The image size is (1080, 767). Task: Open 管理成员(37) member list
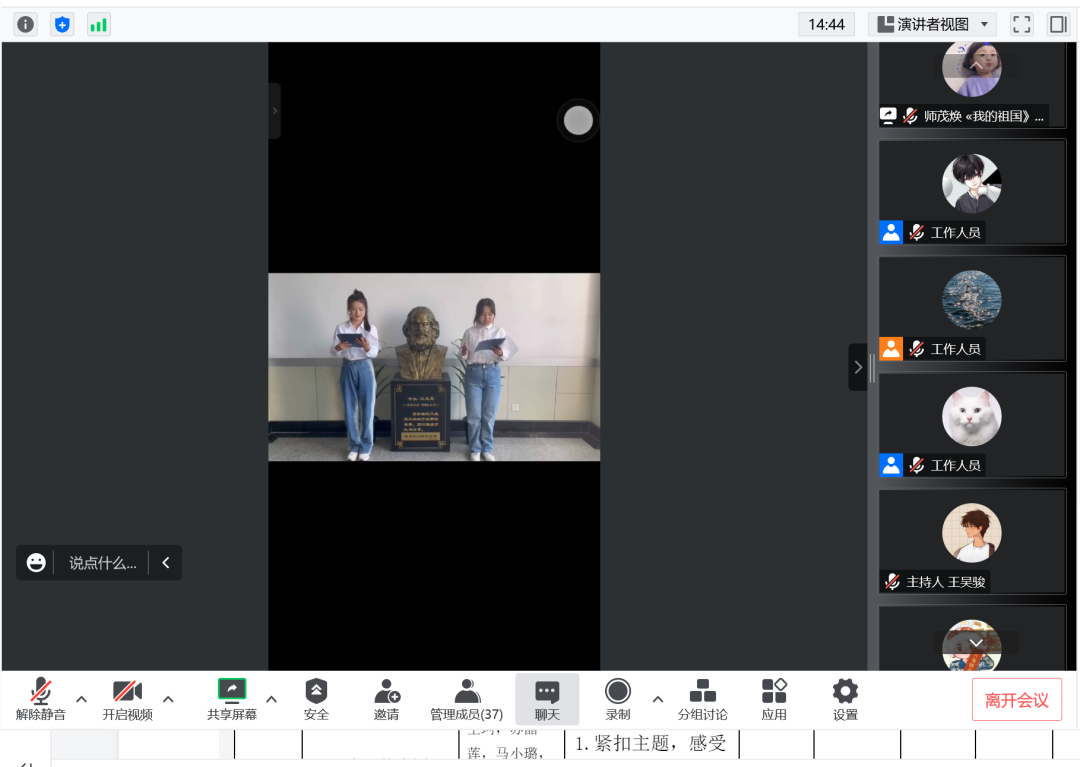466,699
